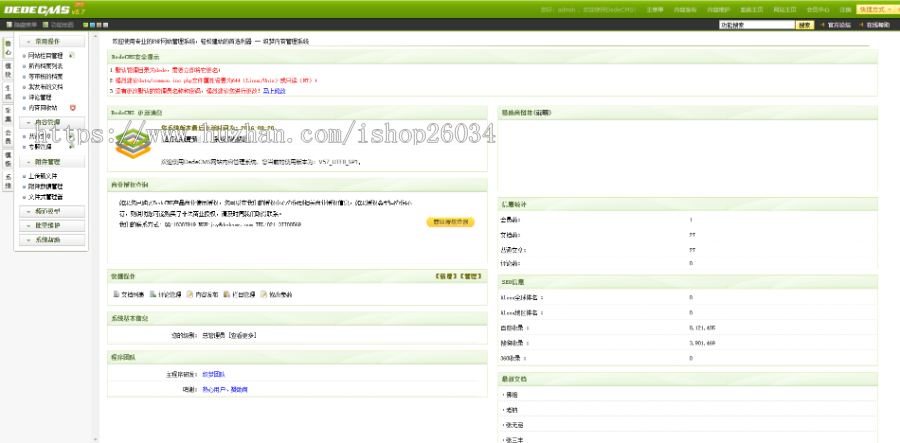
Task: Click the yellow 搜索 search button
Action: (805, 25)
